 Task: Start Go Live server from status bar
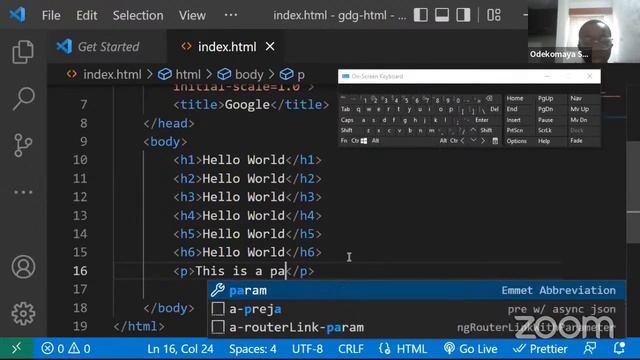point(471,349)
